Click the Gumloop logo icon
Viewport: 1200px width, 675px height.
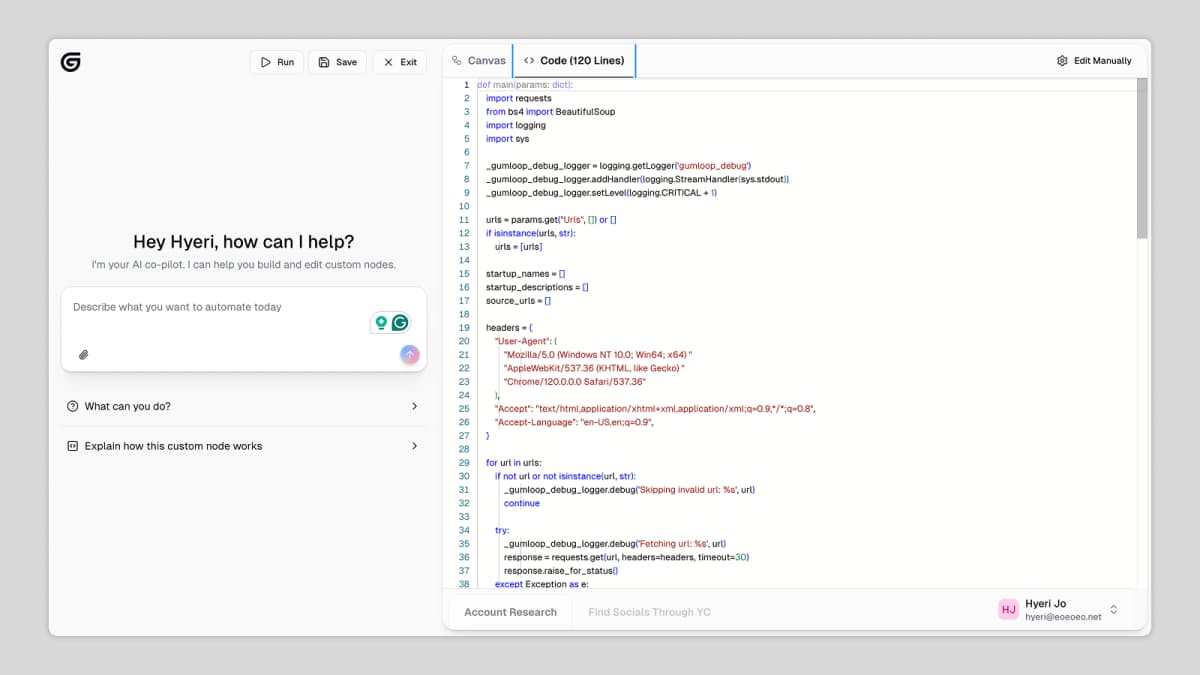tap(70, 62)
